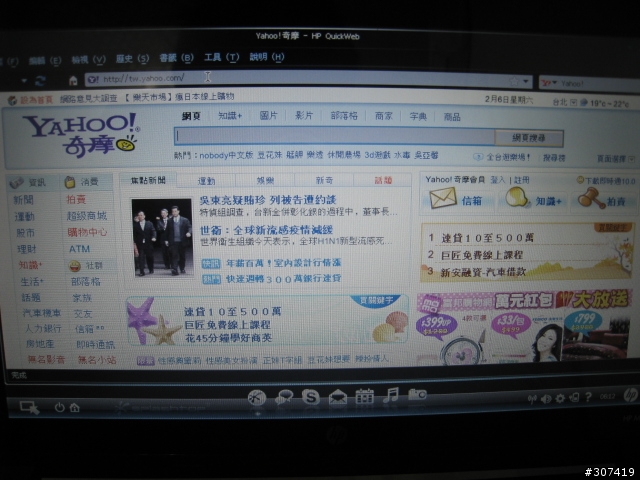Open the 拍賣 sidebar link
The width and height of the screenshot is (640, 480).
76,199
